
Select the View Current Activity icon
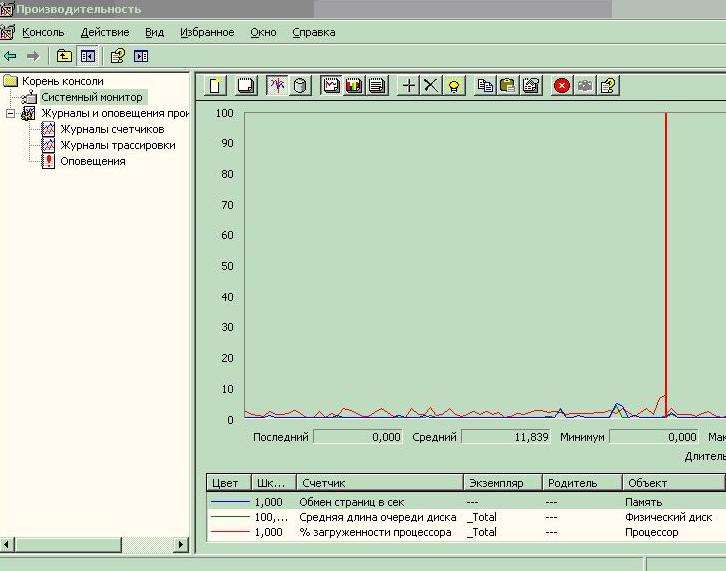coord(277,86)
